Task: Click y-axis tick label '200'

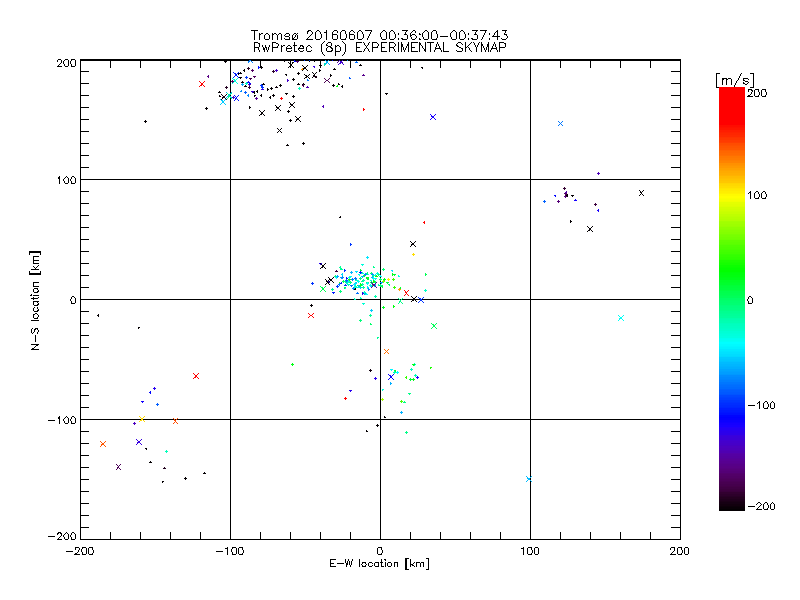Action: (66, 63)
